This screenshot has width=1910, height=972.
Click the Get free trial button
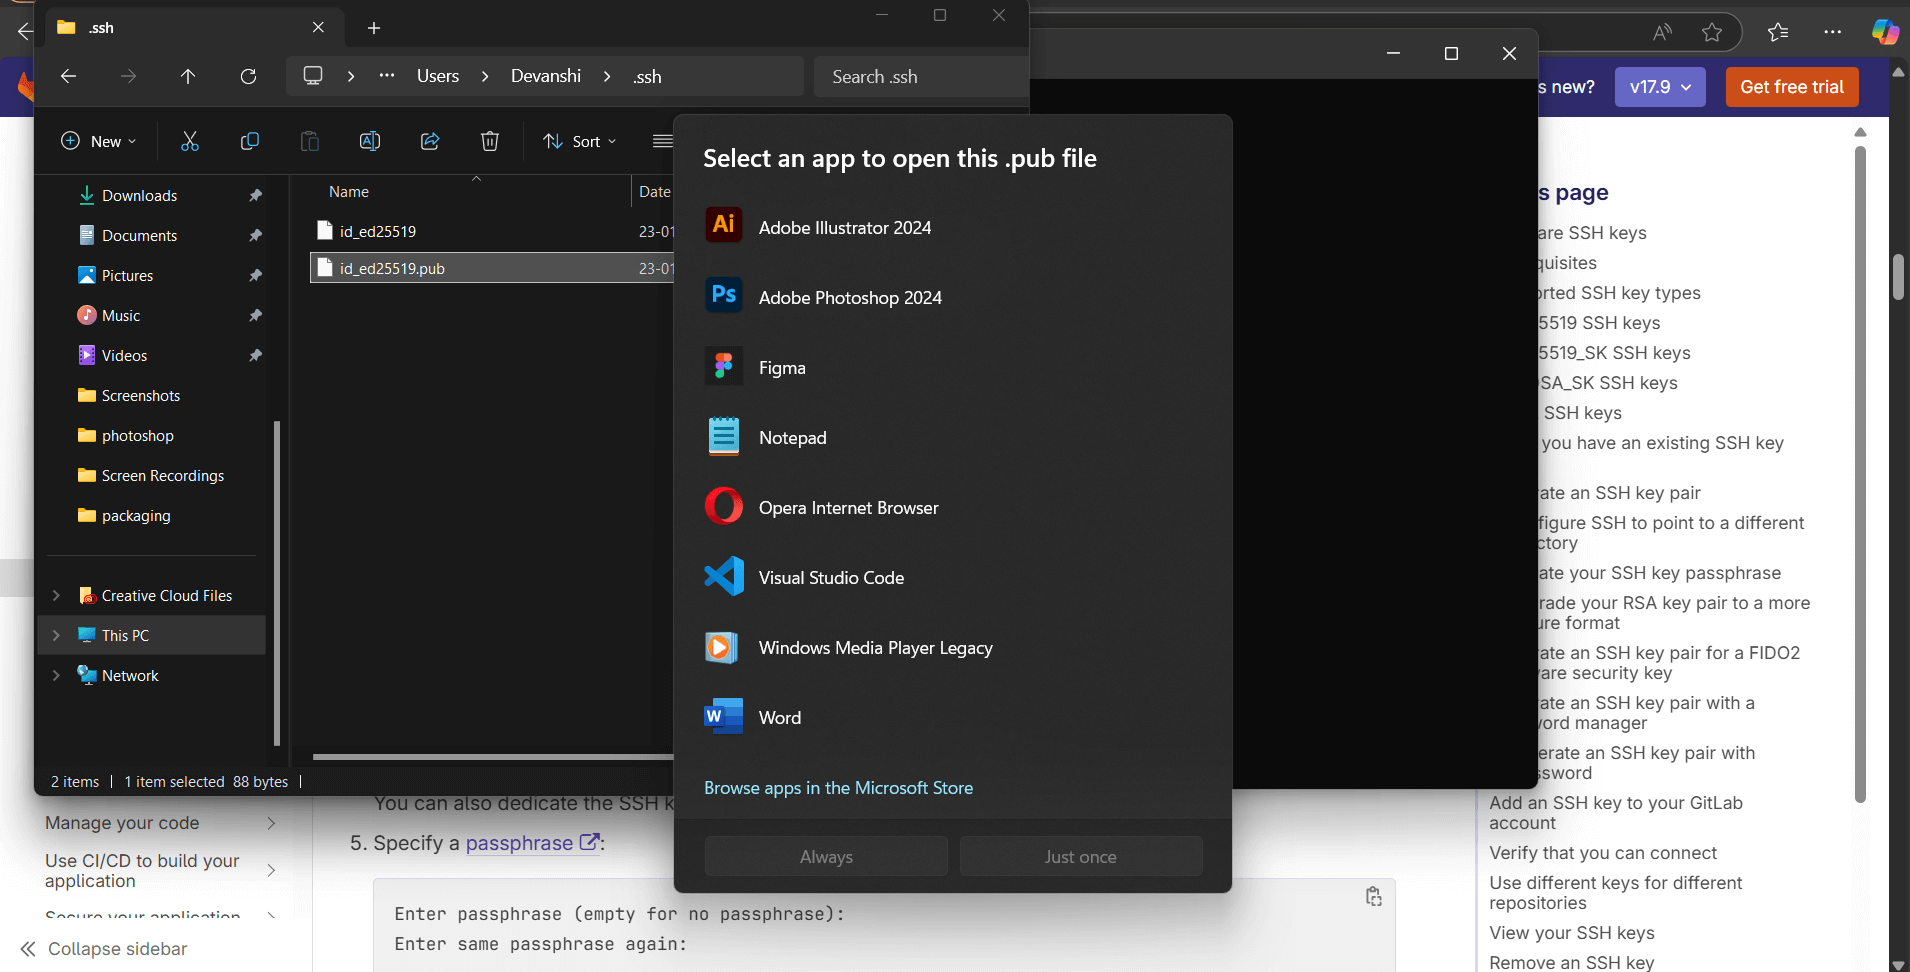point(1792,87)
